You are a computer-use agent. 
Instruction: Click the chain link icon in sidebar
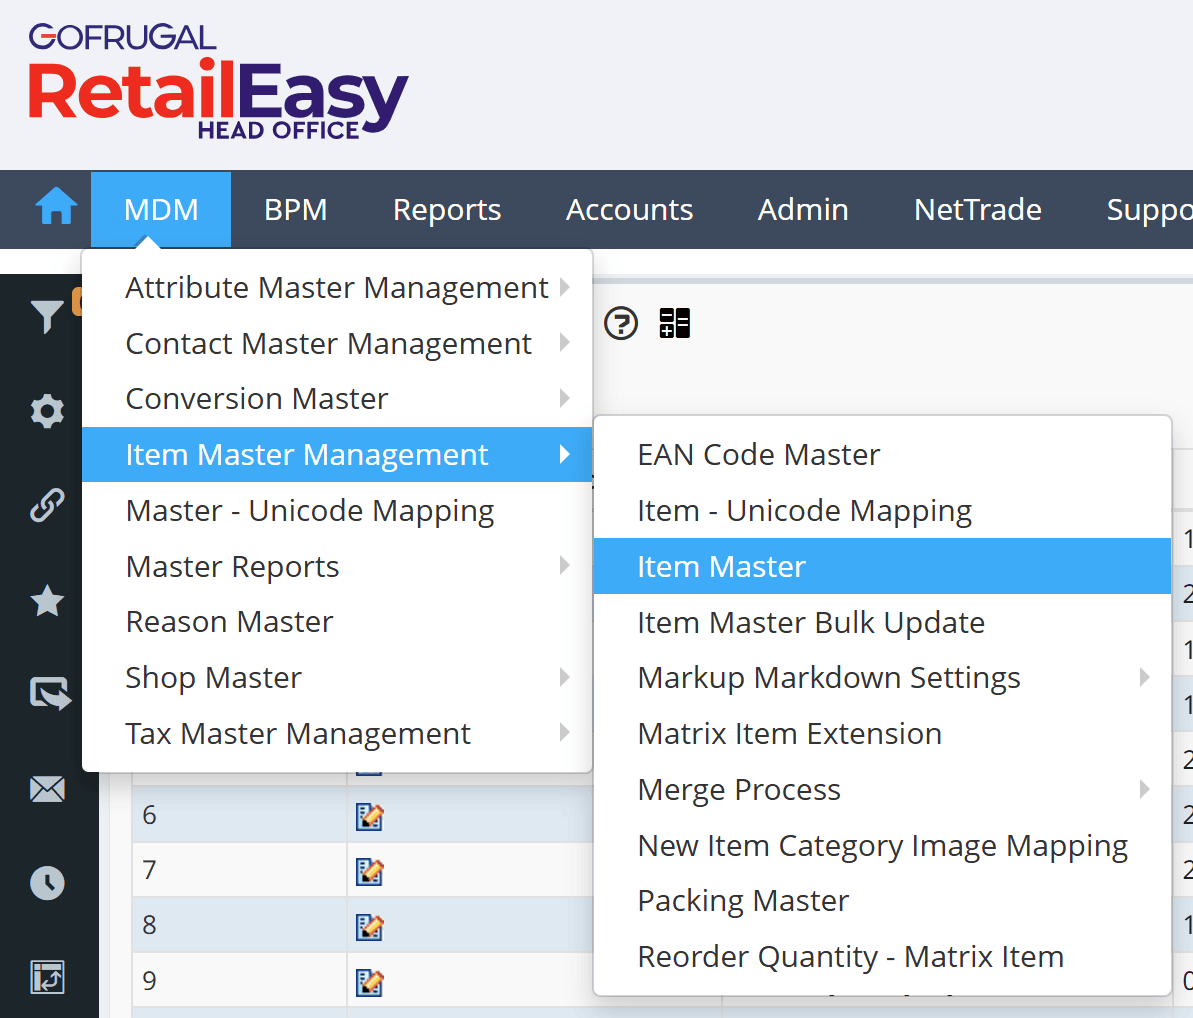(47, 506)
